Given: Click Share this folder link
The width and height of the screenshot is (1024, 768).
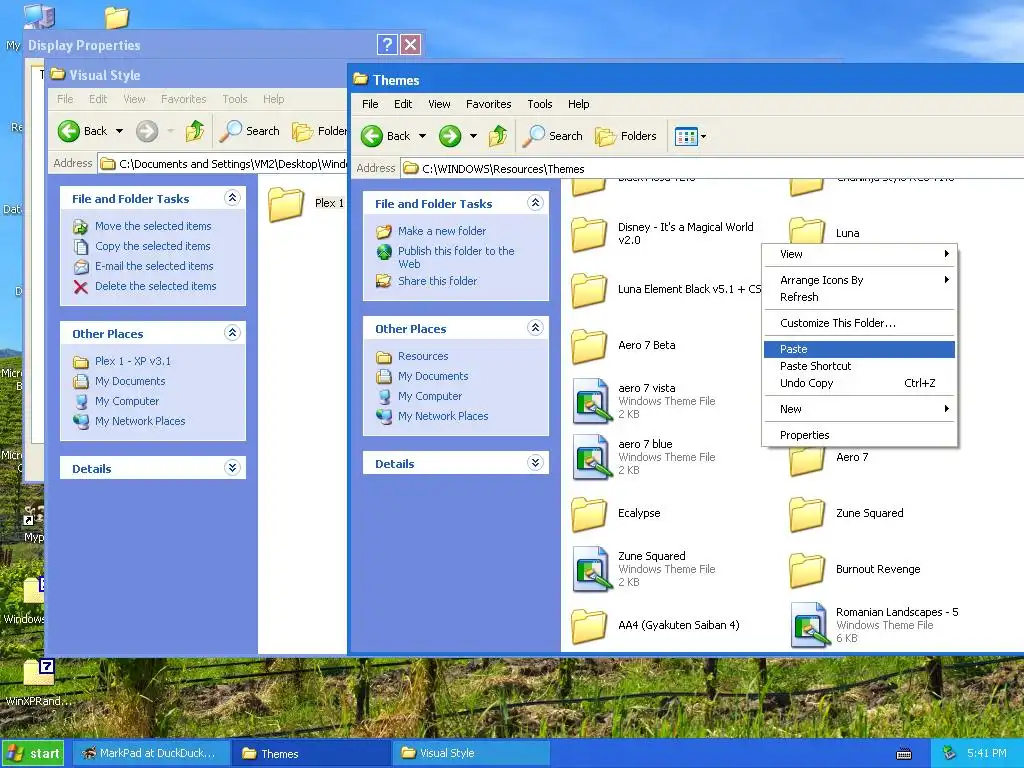Looking at the screenshot, I should coord(438,281).
